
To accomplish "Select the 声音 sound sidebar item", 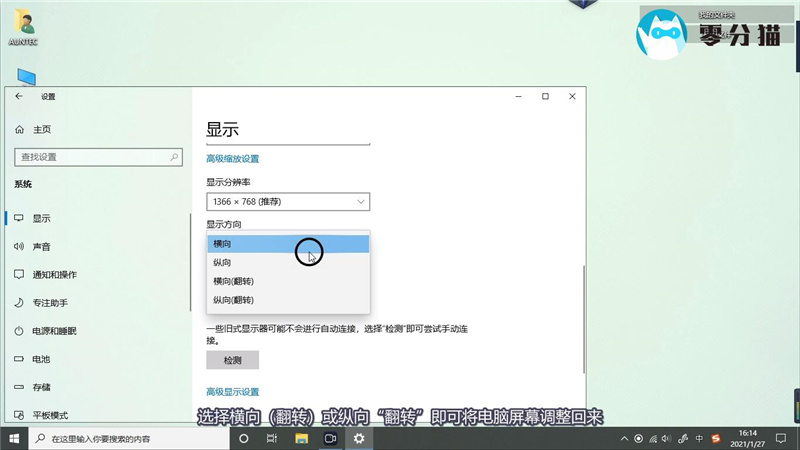I will [x=41, y=246].
